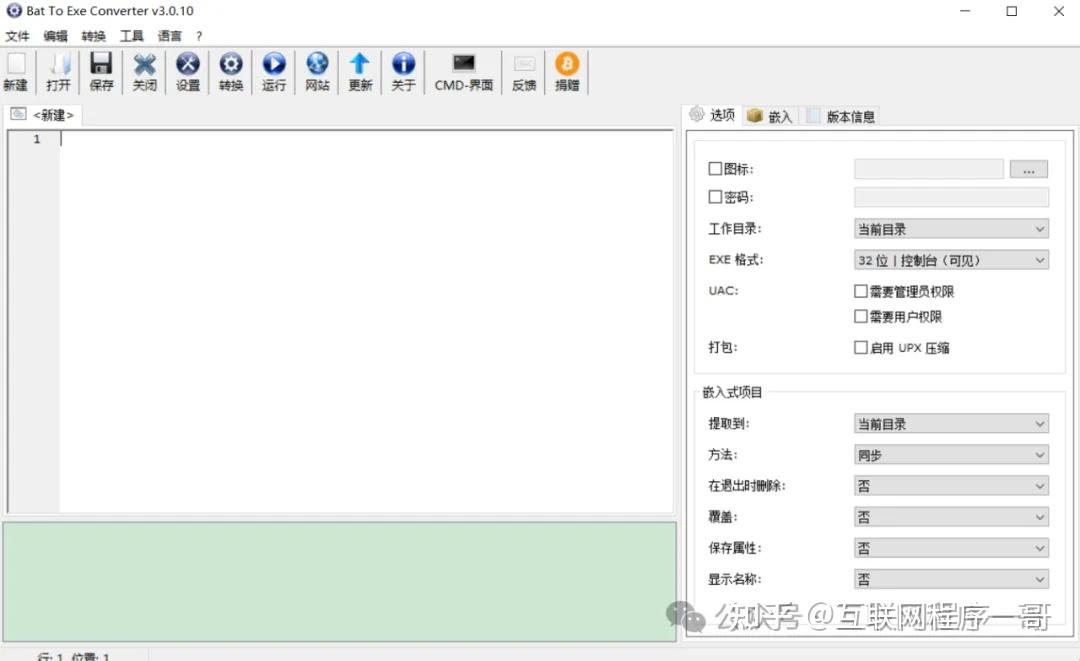
Task: Click the 嵌入式项目 group label
Action: click(x=732, y=392)
